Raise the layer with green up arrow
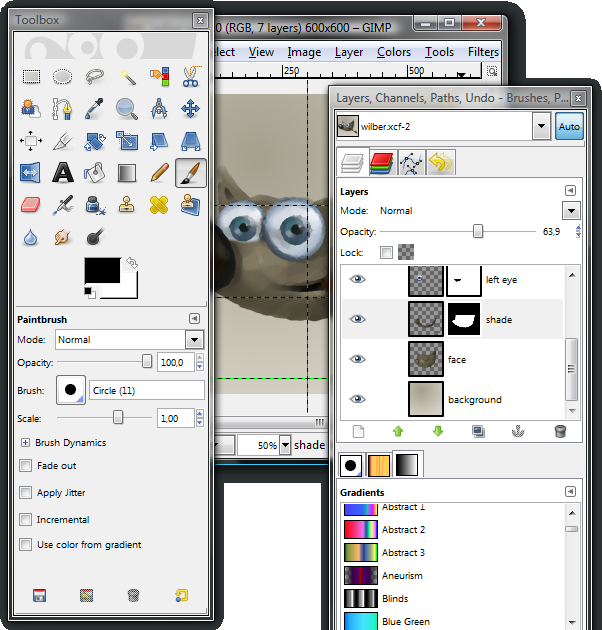Screen dimensions: 602x630 (398, 431)
